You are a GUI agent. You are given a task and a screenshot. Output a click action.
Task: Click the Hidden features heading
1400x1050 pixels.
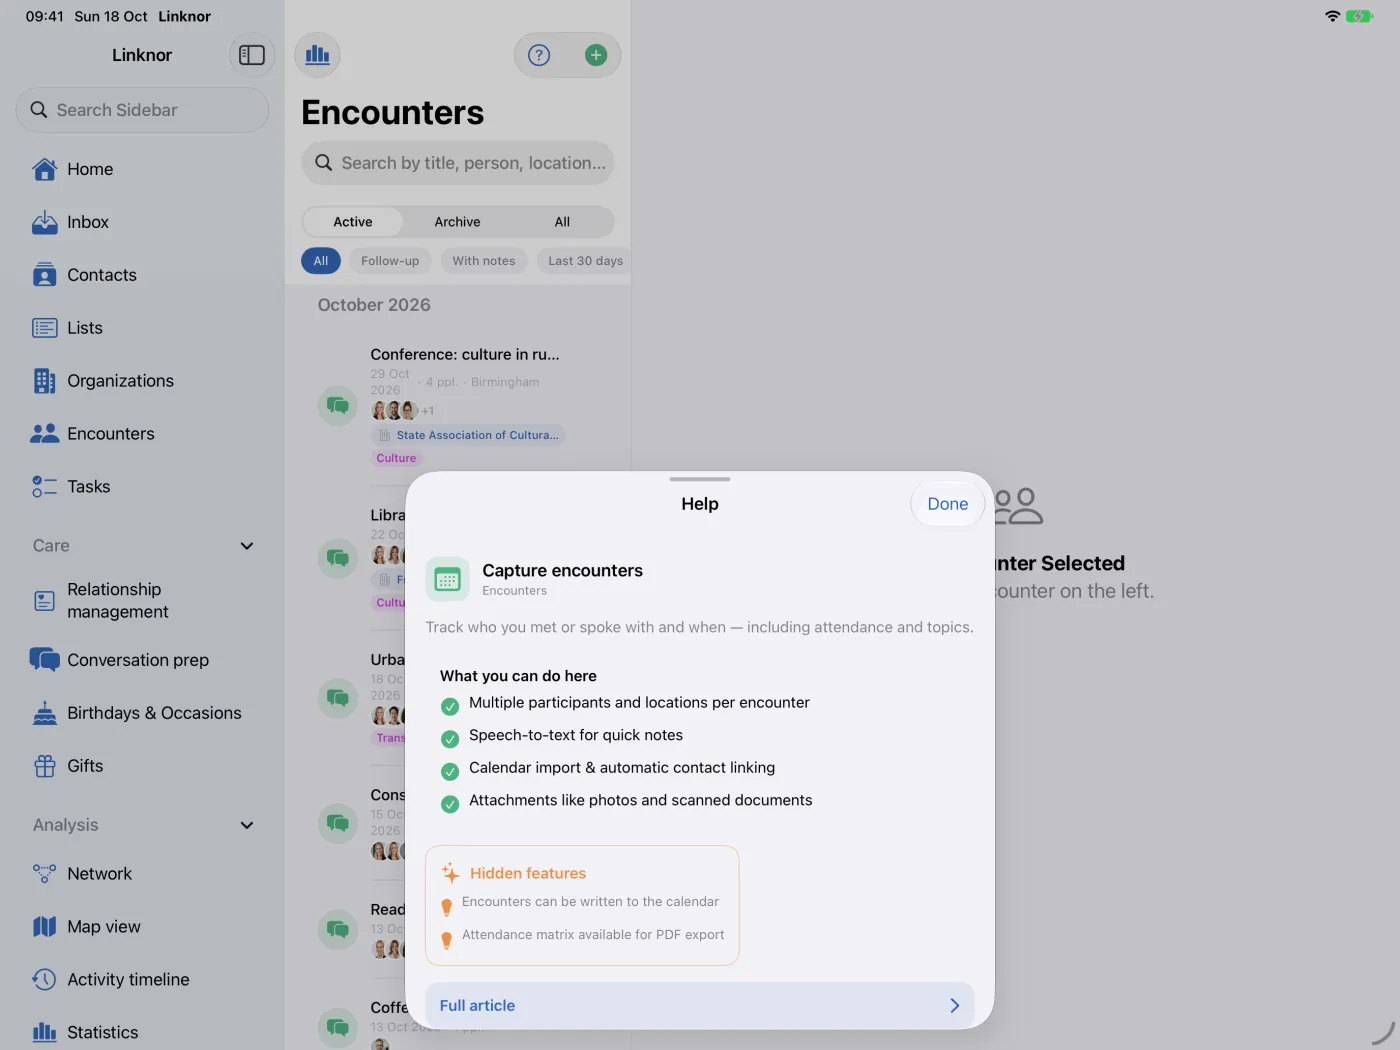(x=528, y=873)
